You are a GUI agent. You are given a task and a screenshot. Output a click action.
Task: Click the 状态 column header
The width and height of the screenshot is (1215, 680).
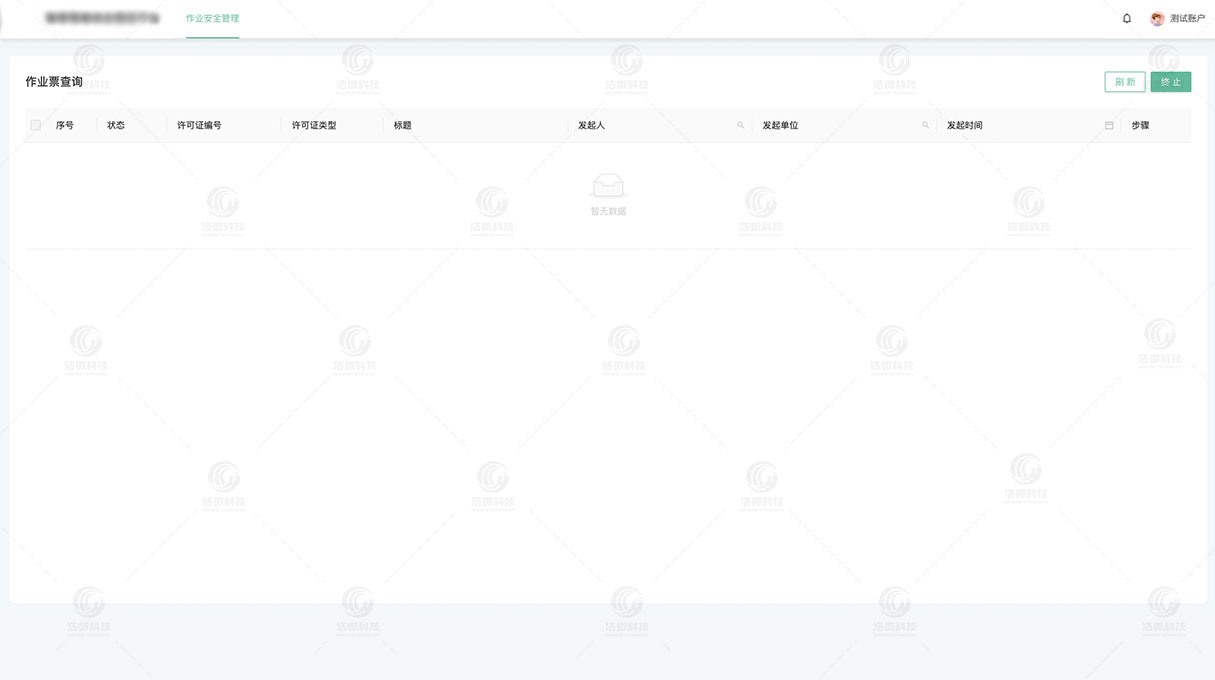(x=115, y=125)
